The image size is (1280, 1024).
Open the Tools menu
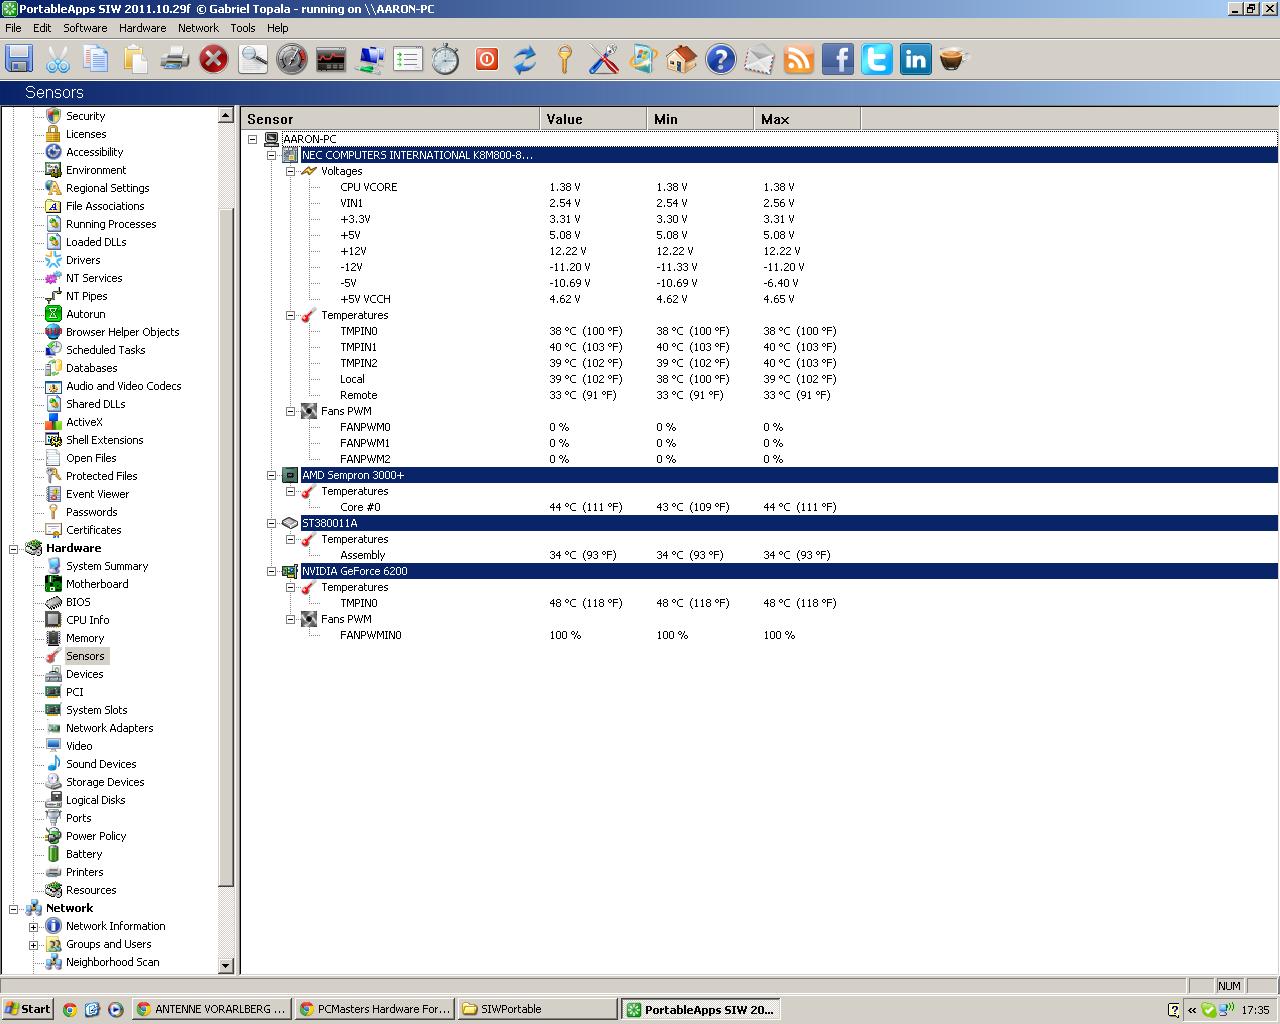pyautogui.click(x=243, y=28)
